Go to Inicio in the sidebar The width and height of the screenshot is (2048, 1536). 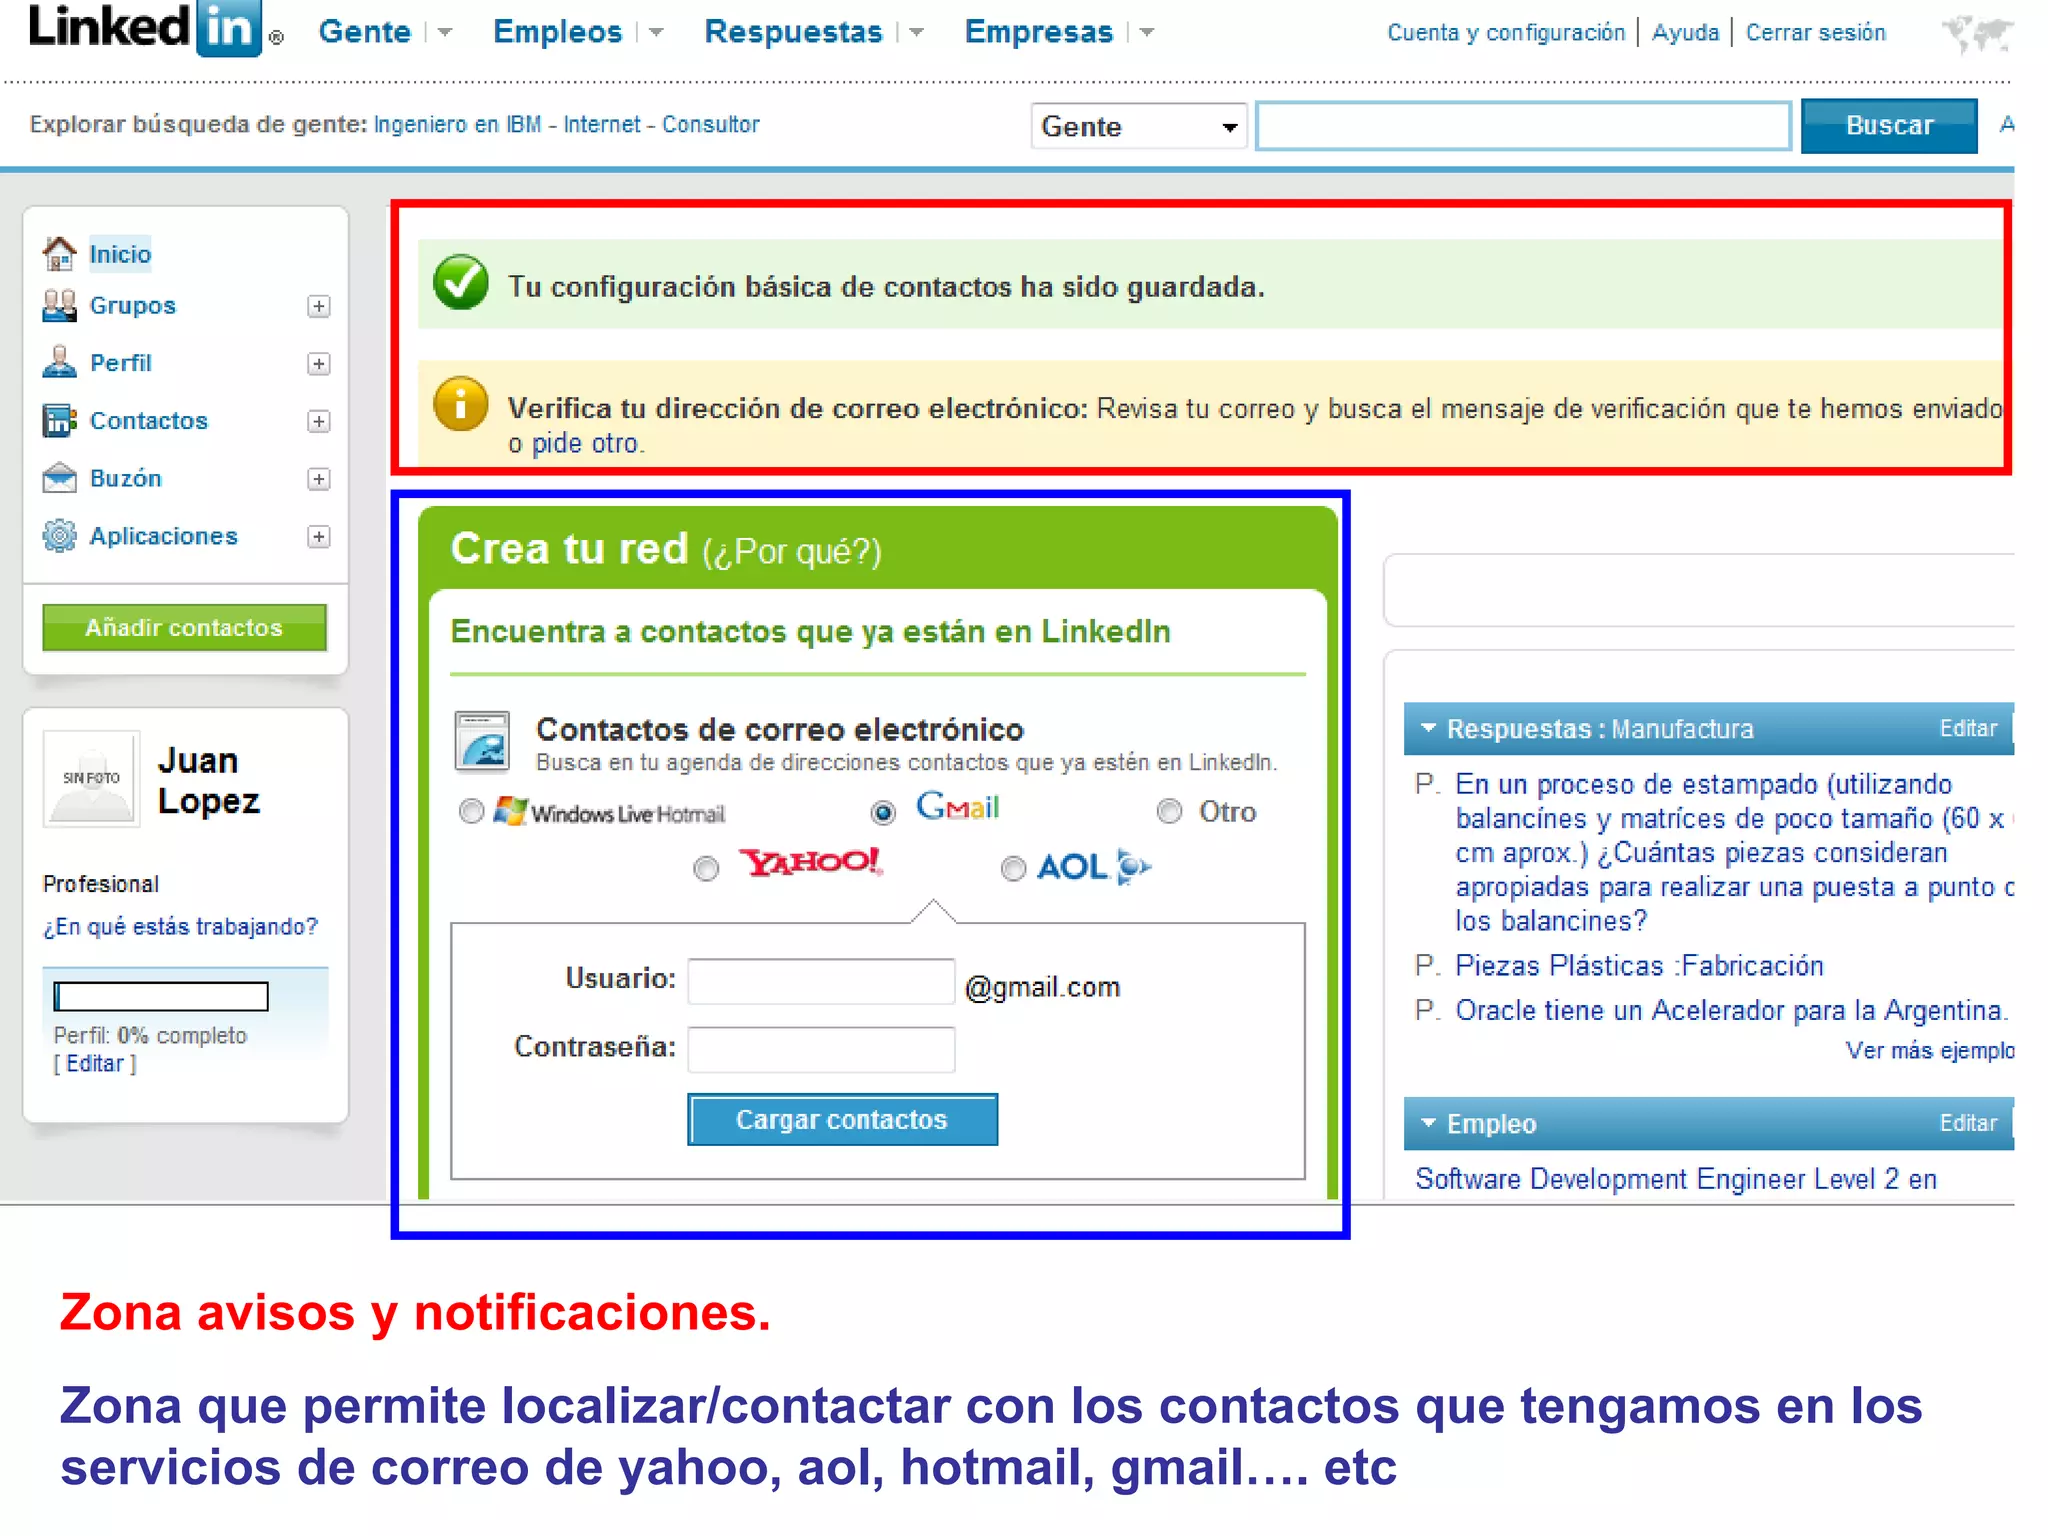click(x=120, y=254)
